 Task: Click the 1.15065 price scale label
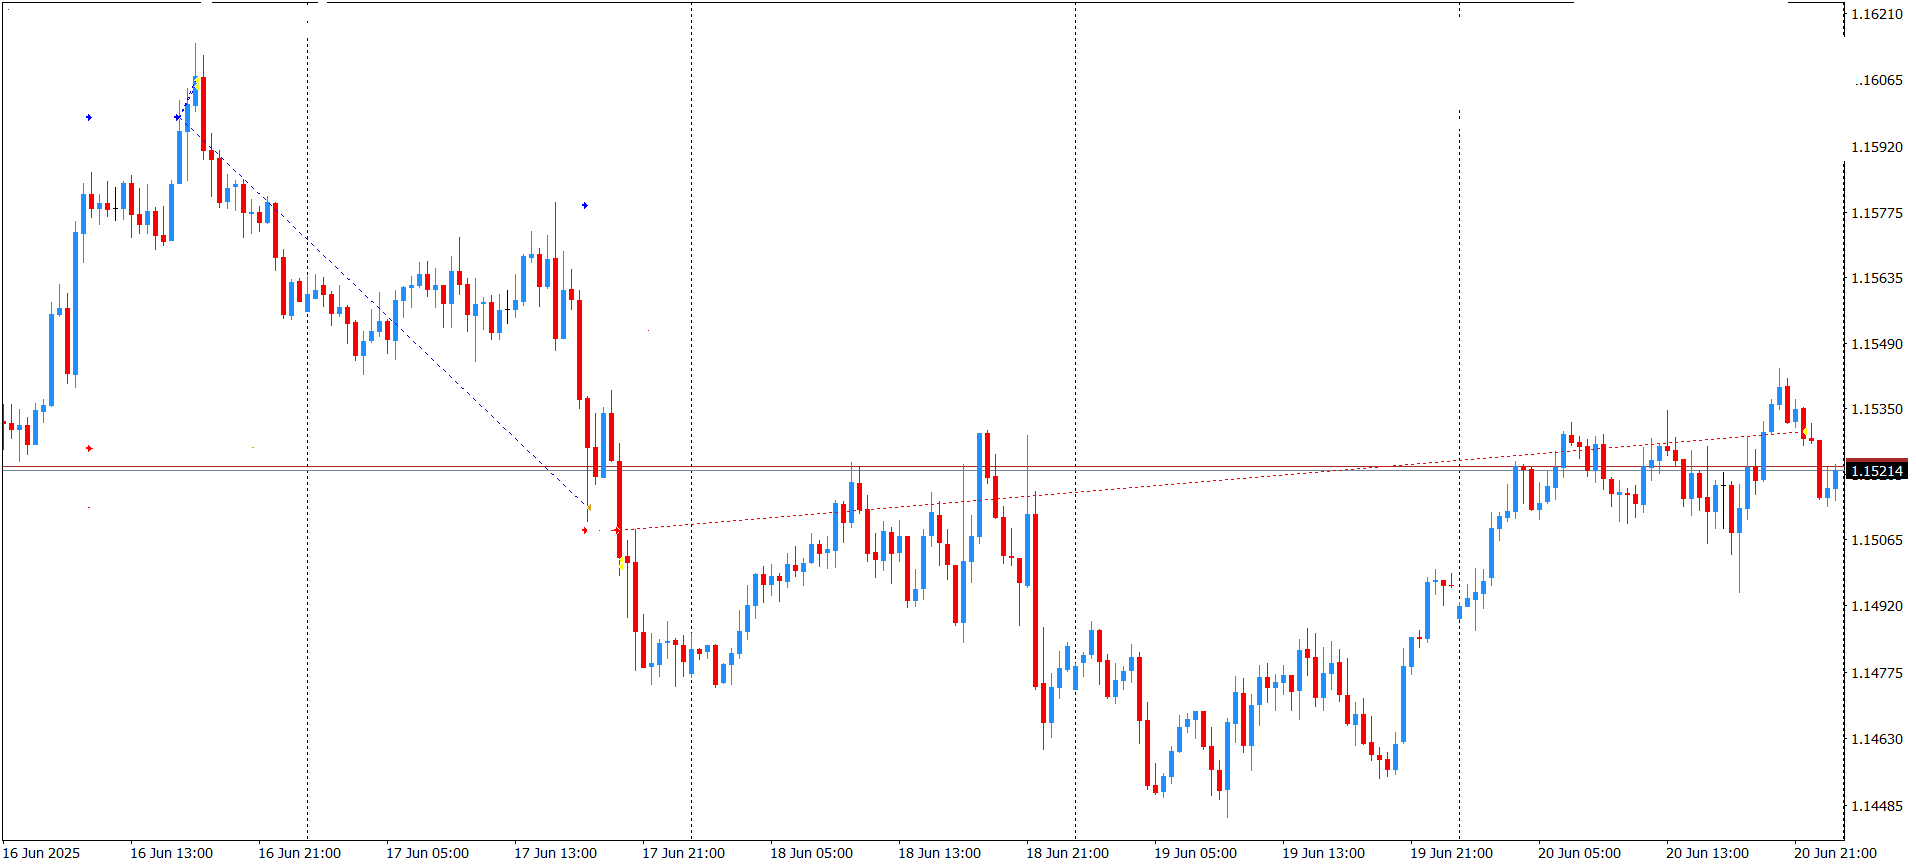1877,540
